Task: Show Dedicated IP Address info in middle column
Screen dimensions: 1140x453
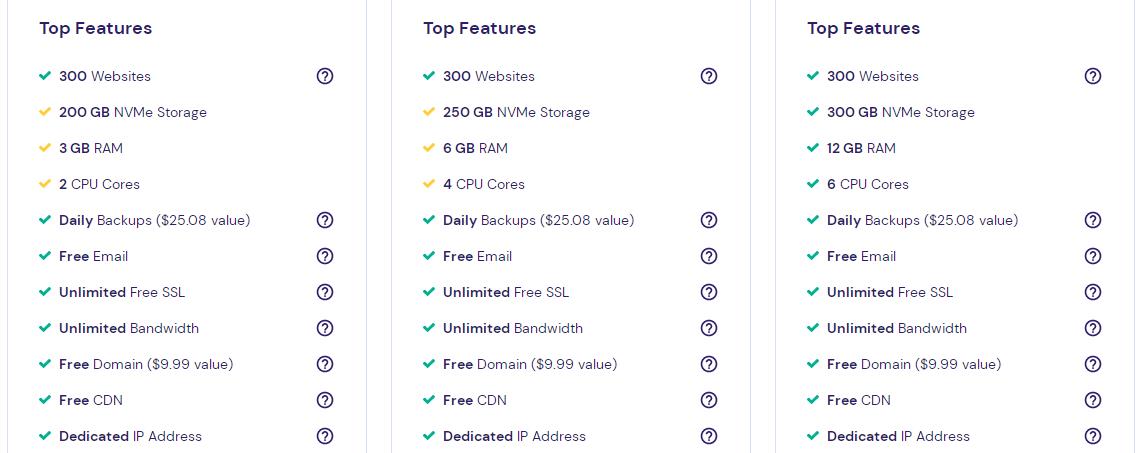Action: pyautogui.click(x=709, y=436)
